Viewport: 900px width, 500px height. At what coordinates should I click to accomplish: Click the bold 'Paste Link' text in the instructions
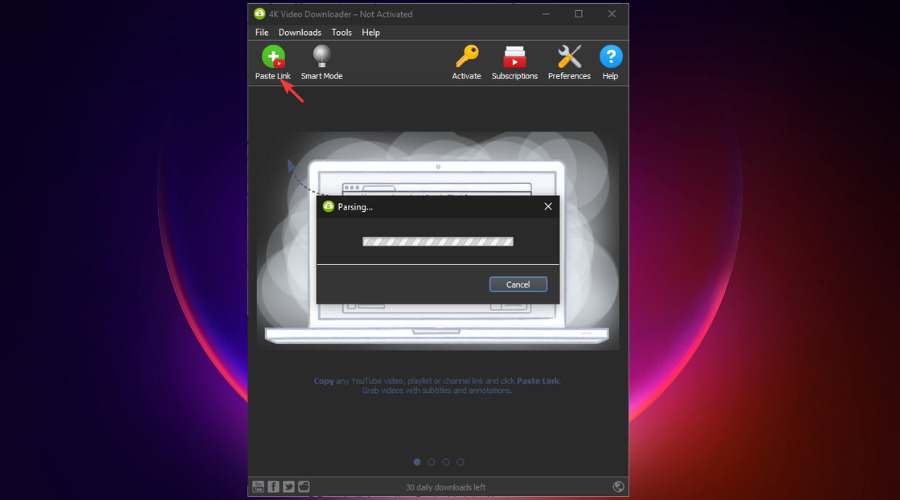click(x=538, y=381)
